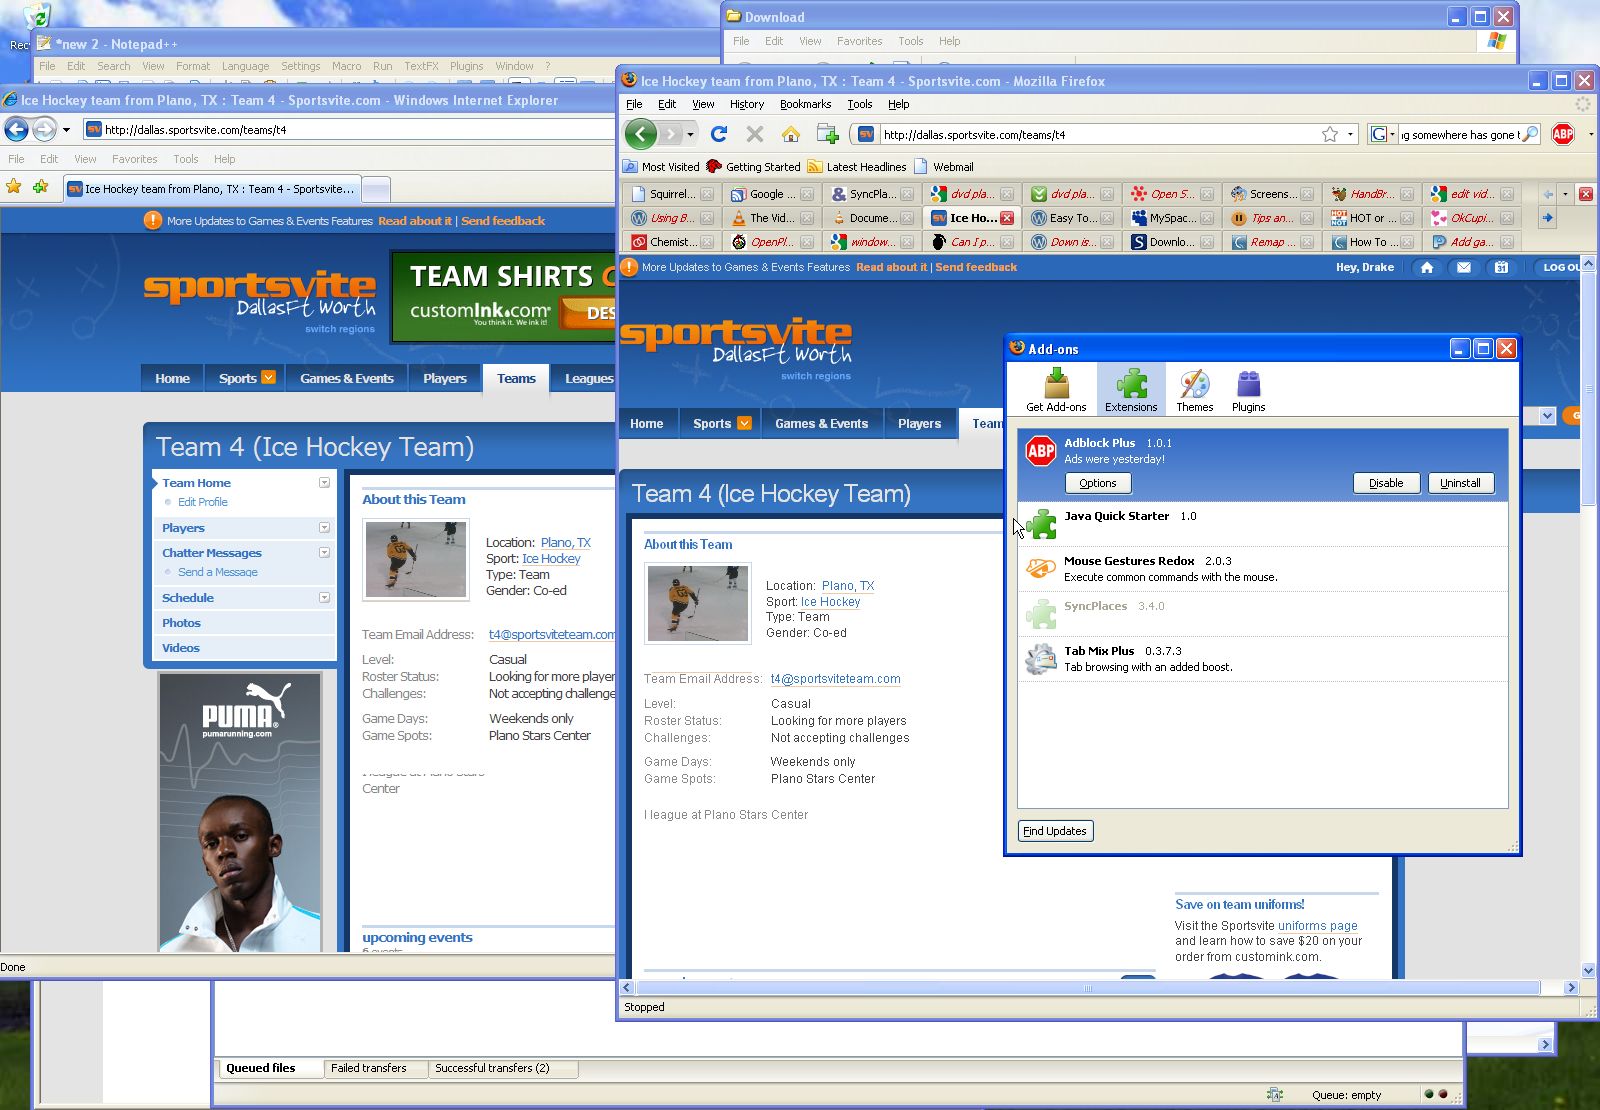Open the History menu in Firefox
This screenshot has width=1600, height=1110.
click(746, 104)
